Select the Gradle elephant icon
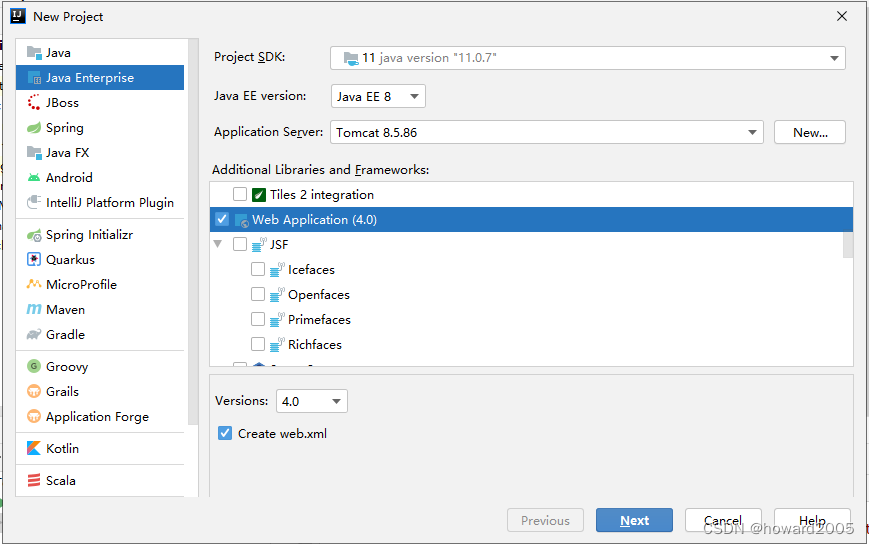Image resolution: width=869 pixels, height=544 pixels. [34, 335]
